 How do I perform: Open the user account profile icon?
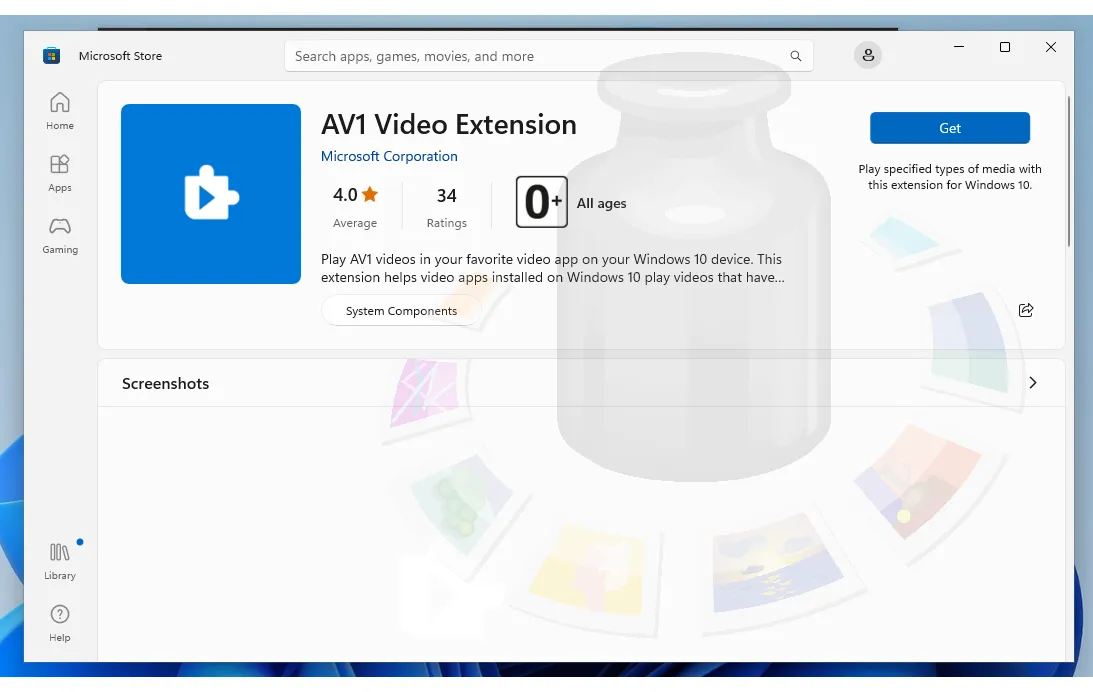(868, 55)
